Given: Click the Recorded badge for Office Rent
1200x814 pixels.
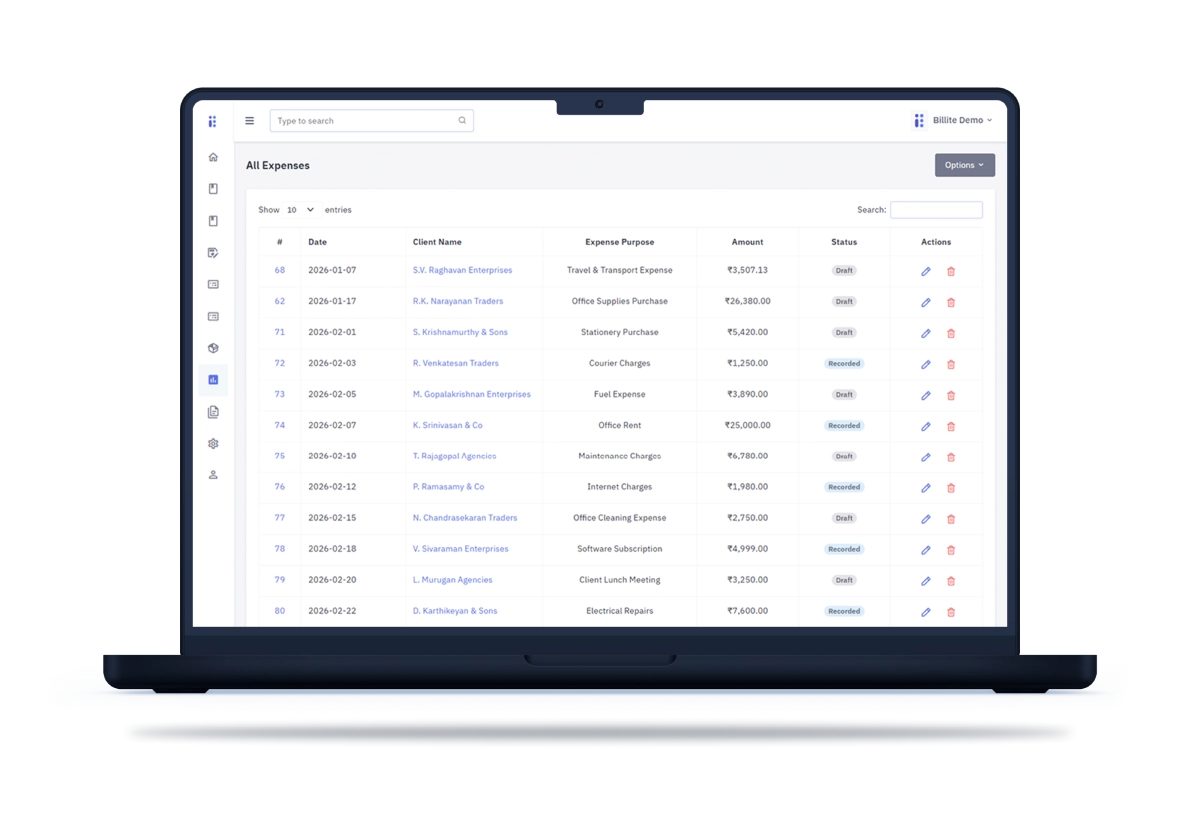Looking at the screenshot, I should pyautogui.click(x=844, y=426).
